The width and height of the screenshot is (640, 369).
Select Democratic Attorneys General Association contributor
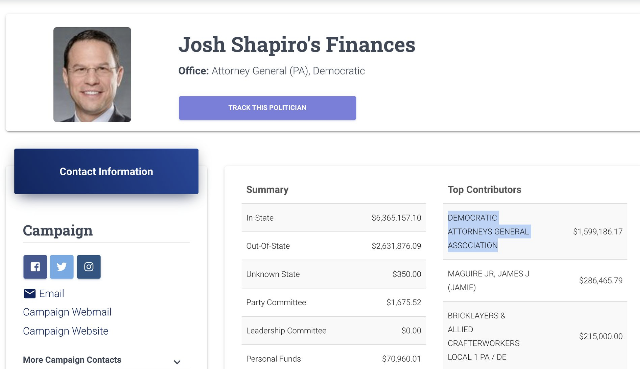[489, 231]
